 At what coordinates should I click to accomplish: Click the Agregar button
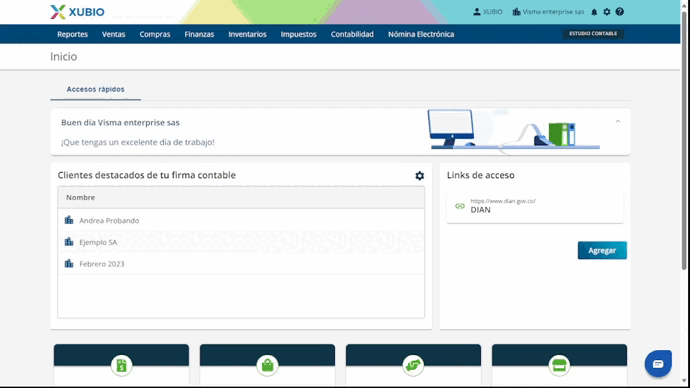click(602, 250)
